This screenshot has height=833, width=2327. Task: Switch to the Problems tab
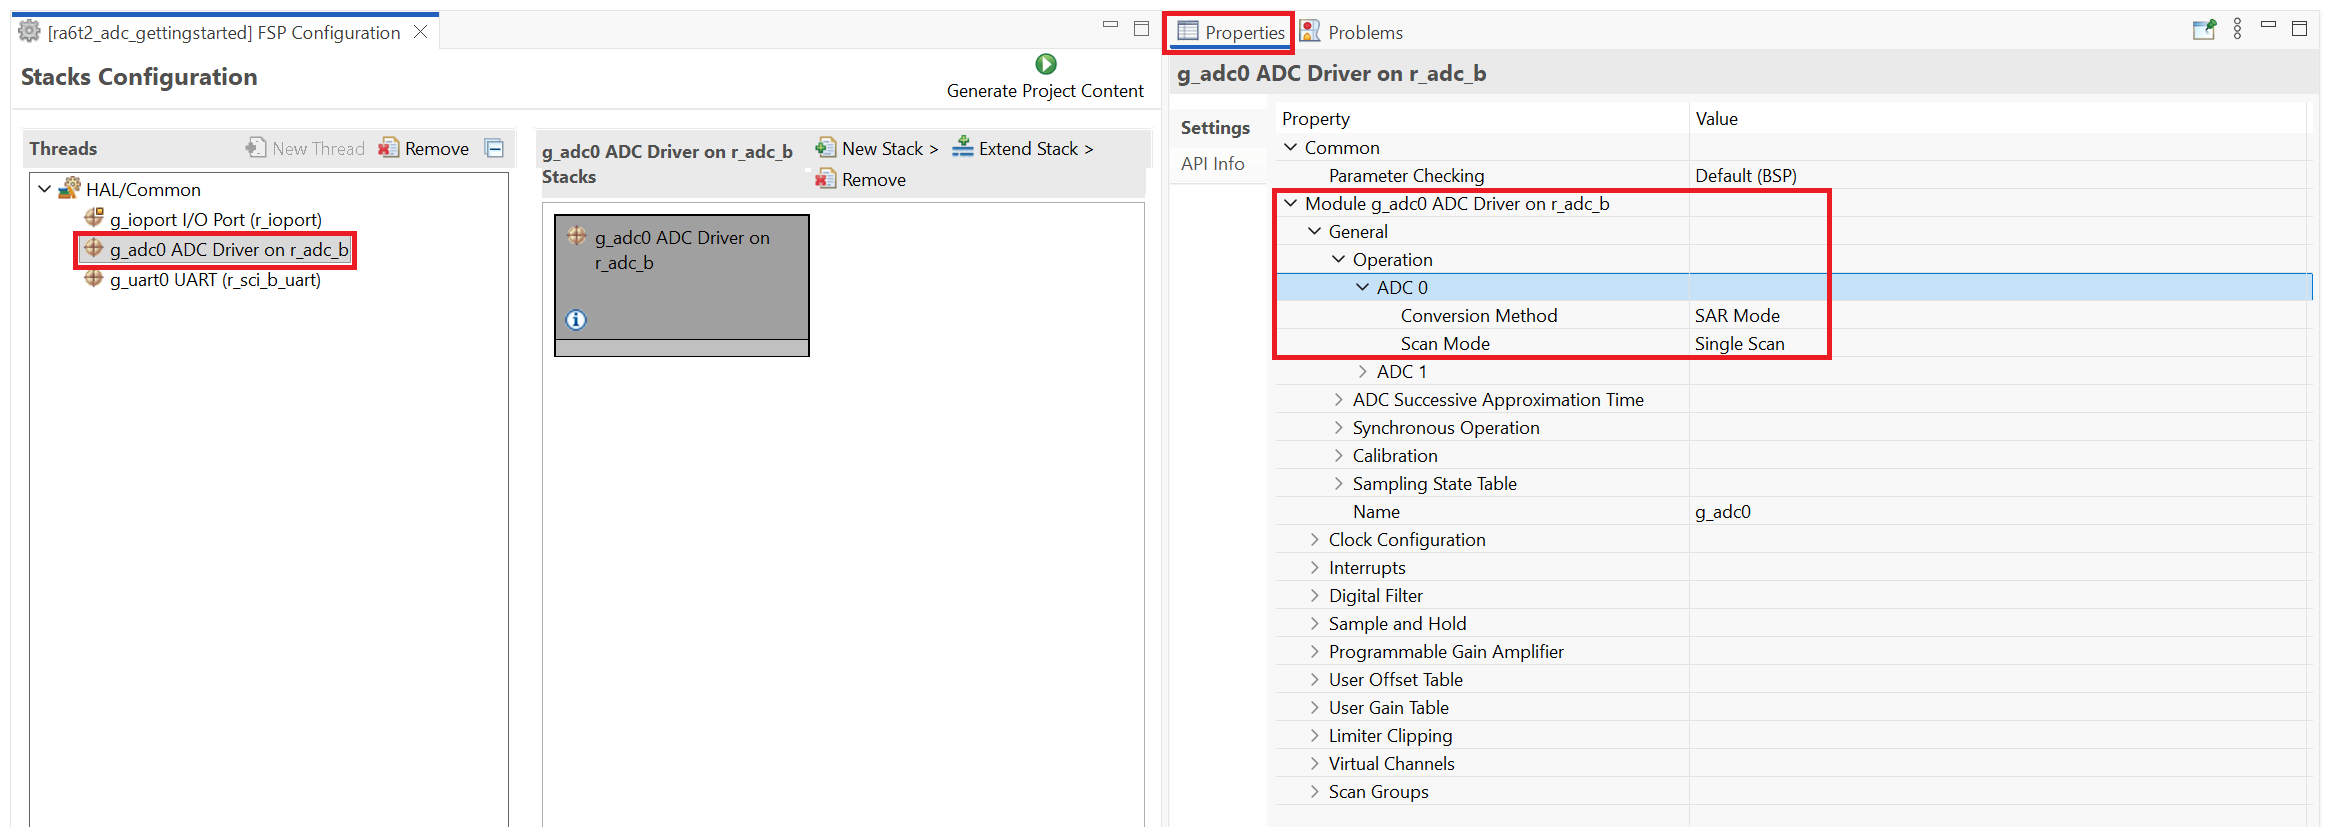point(1351,33)
